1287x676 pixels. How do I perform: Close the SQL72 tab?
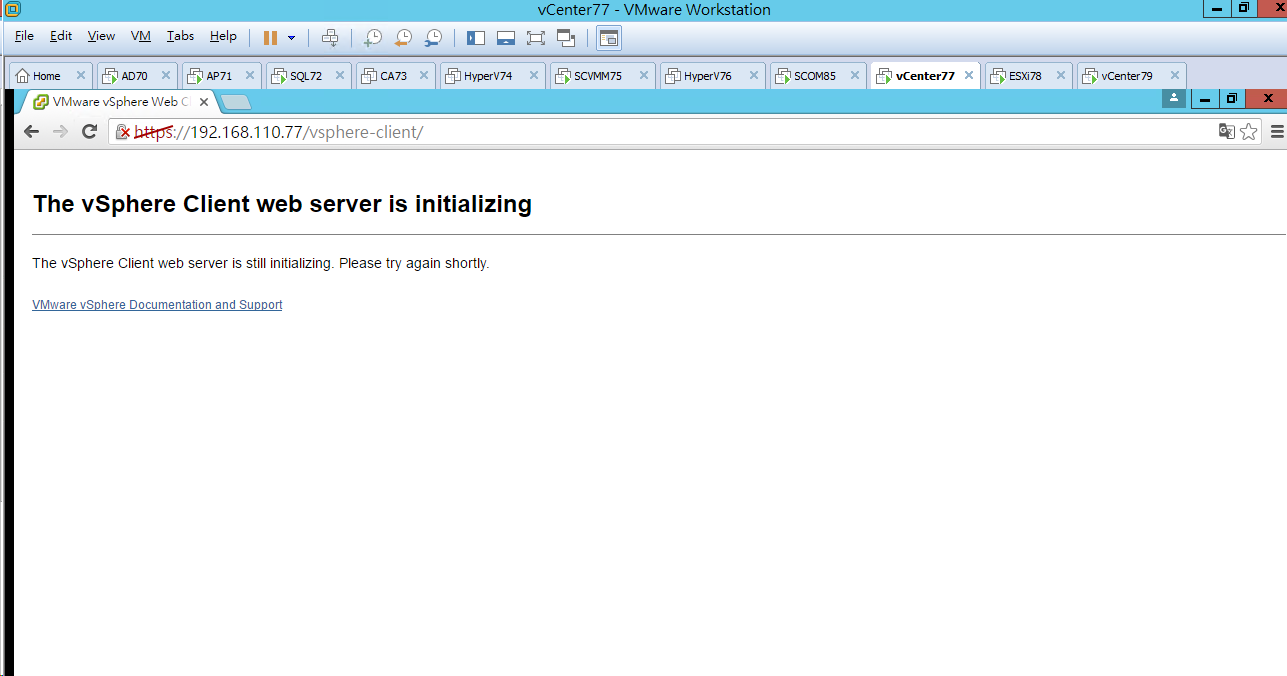(x=340, y=75)
